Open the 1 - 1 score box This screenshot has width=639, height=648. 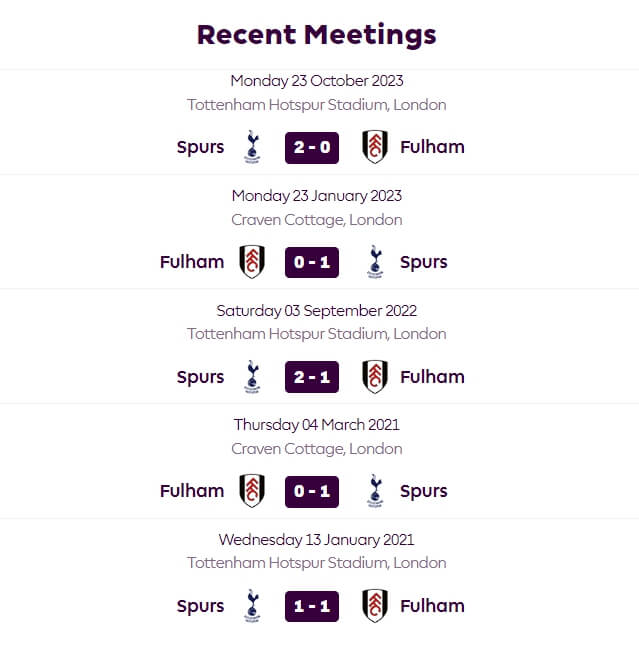[x=312, y=606]
